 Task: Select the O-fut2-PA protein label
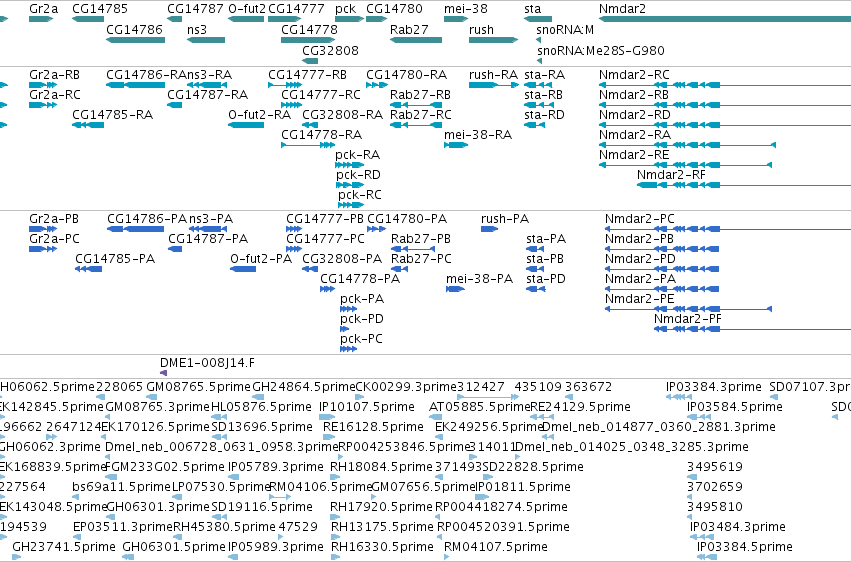261,259
